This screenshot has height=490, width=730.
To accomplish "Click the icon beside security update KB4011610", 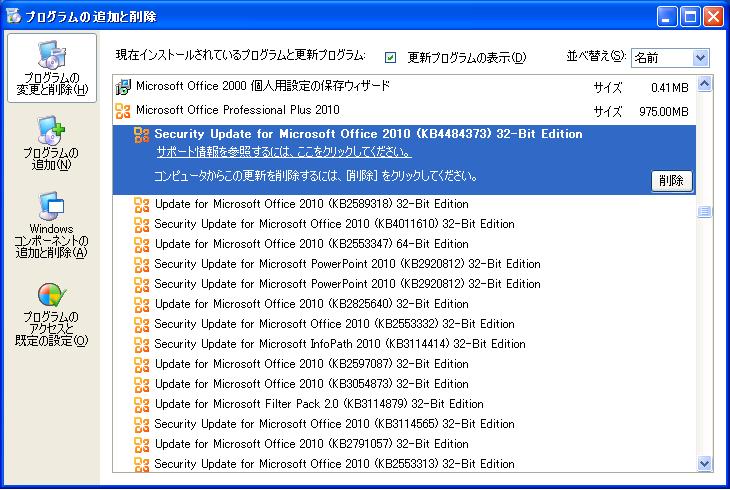I will point(142,225).
